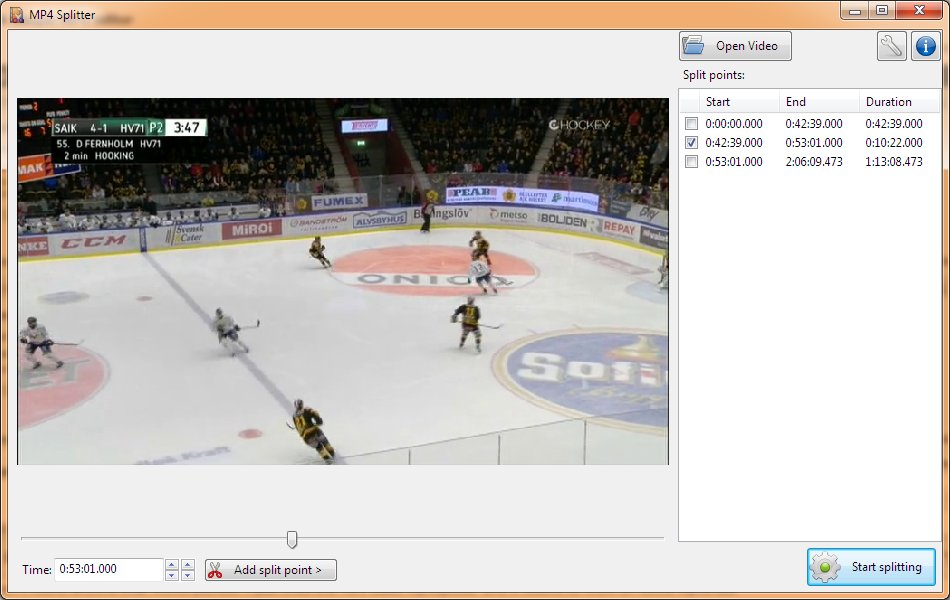Sort by the Duration column header
This screenshot has height=600, width=950.
coord(899,102)
